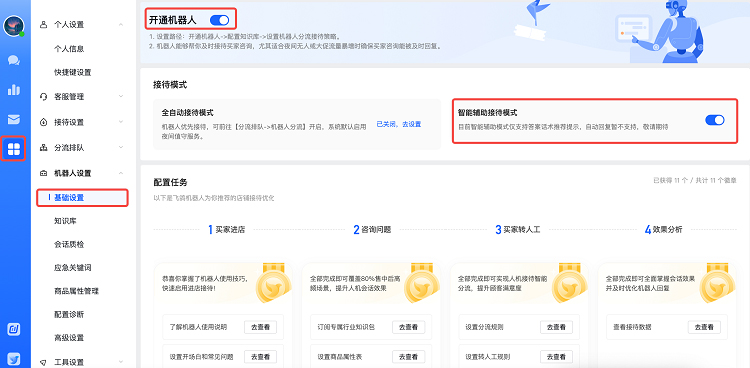Open the chat messages icon in the left rail
The height and width of the screenshot is (368, 750).
14,60
